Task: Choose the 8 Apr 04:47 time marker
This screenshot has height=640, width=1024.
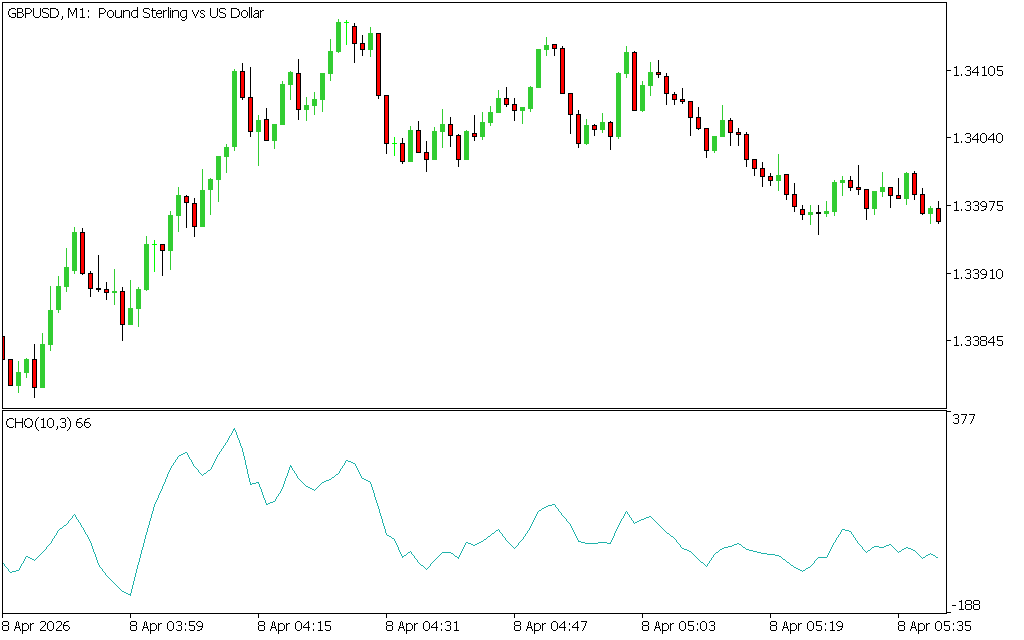Action: pyautogui.click(x=551, y=627)
